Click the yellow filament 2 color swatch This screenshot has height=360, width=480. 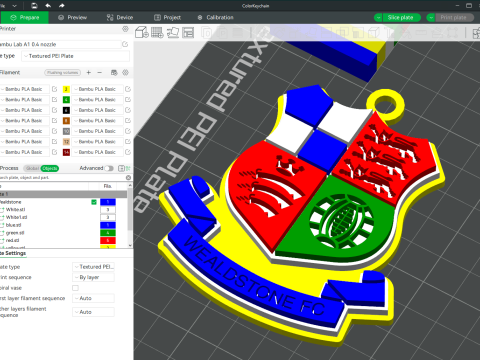click(x=66, y=89)
